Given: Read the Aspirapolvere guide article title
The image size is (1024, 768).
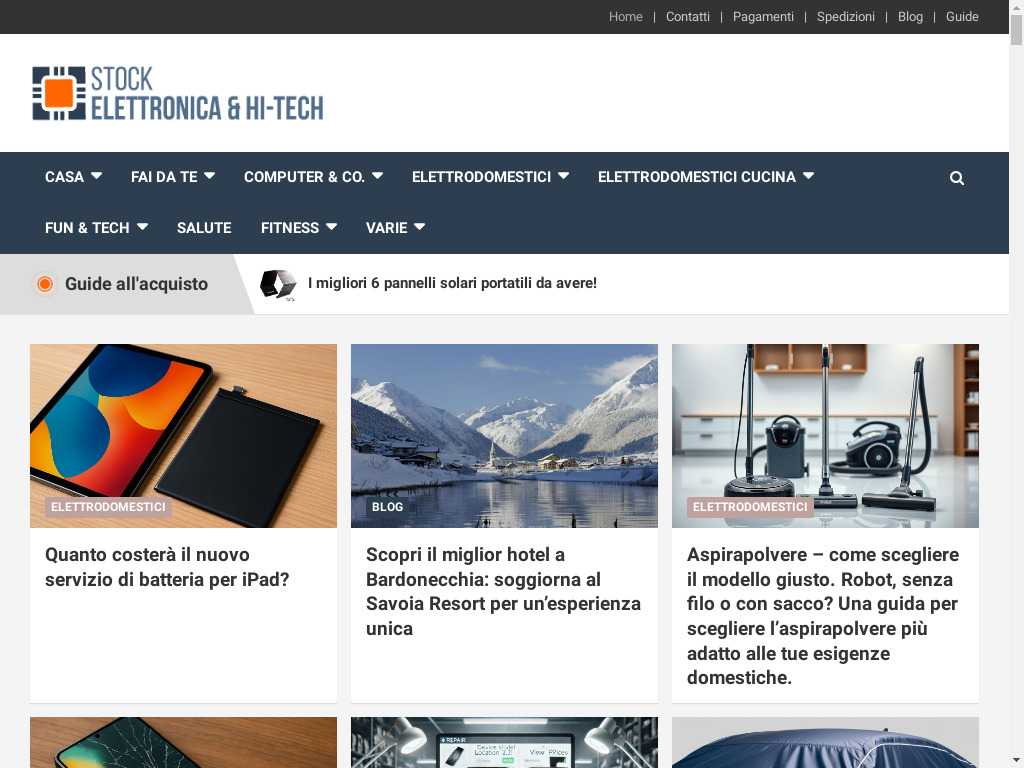Looking at the screenshot, I should pyautogui.click(x=823, y=616).
